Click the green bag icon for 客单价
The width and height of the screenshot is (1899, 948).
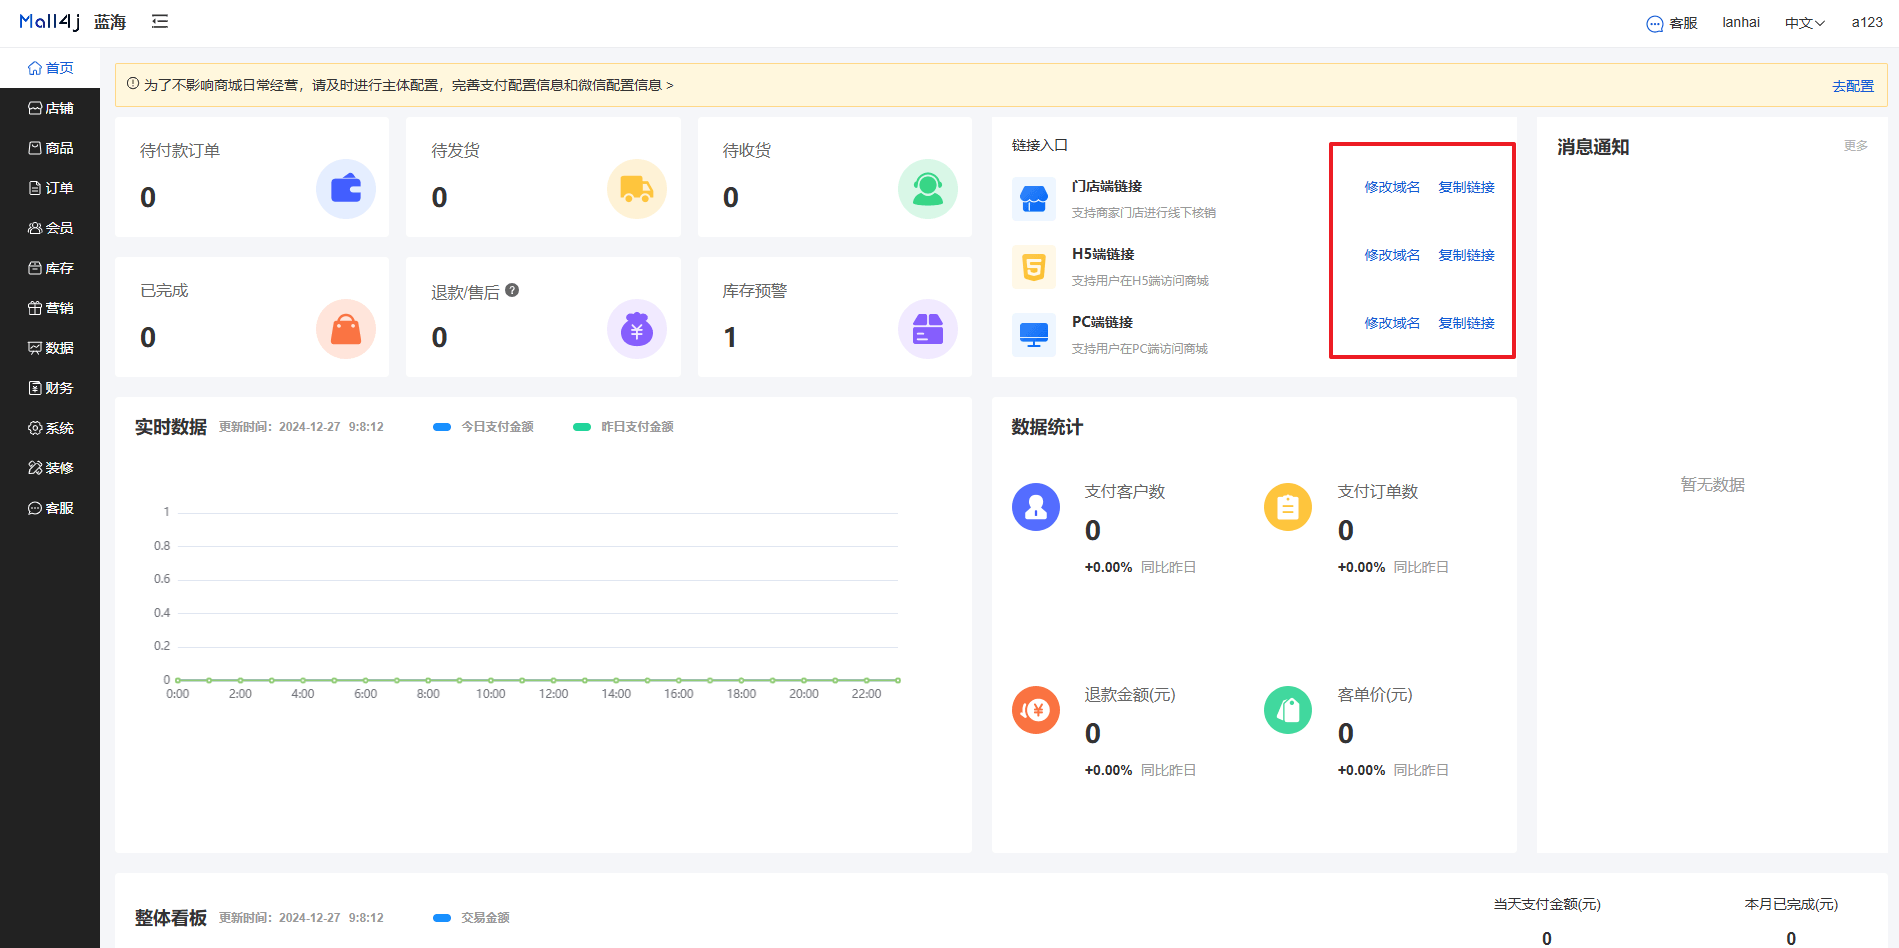pyautogui.click(x=1288, y=710)
